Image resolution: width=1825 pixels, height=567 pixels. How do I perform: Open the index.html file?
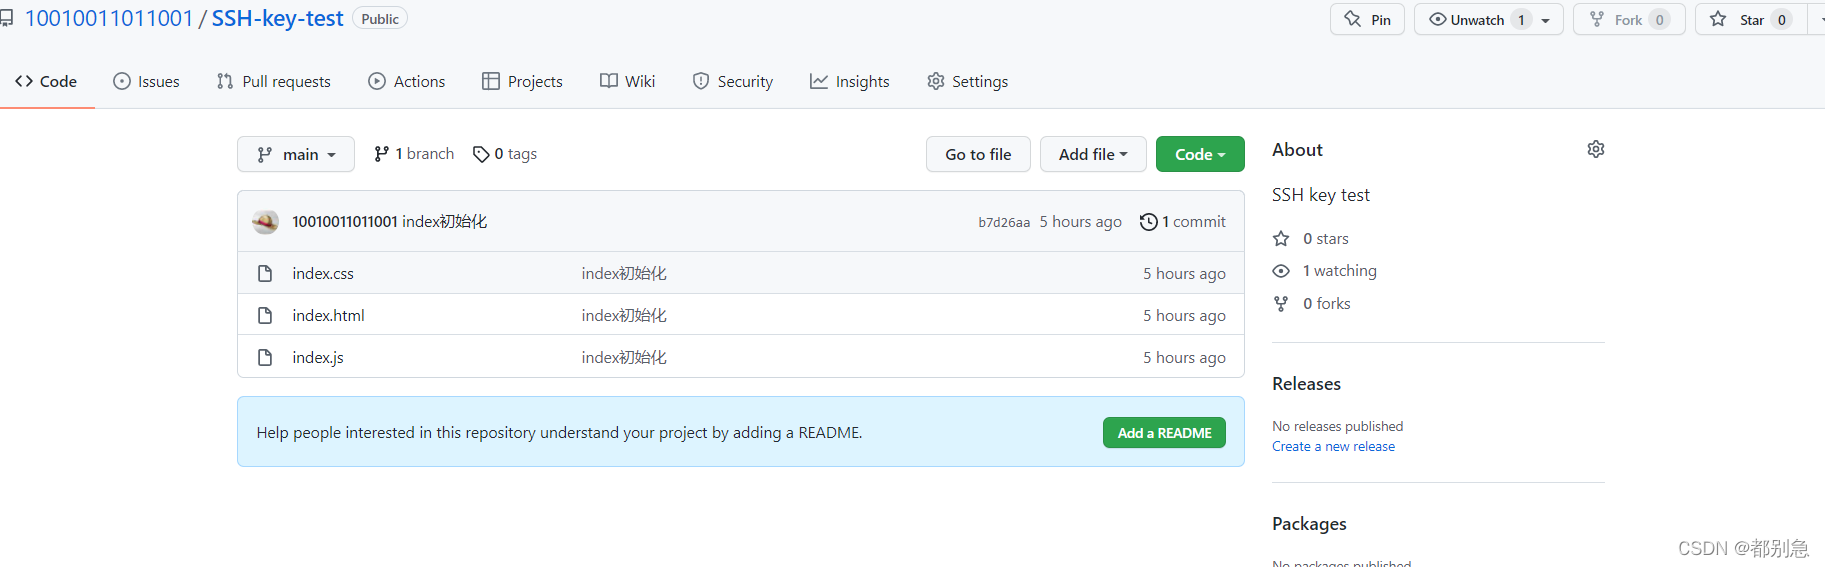pos(328,315)
